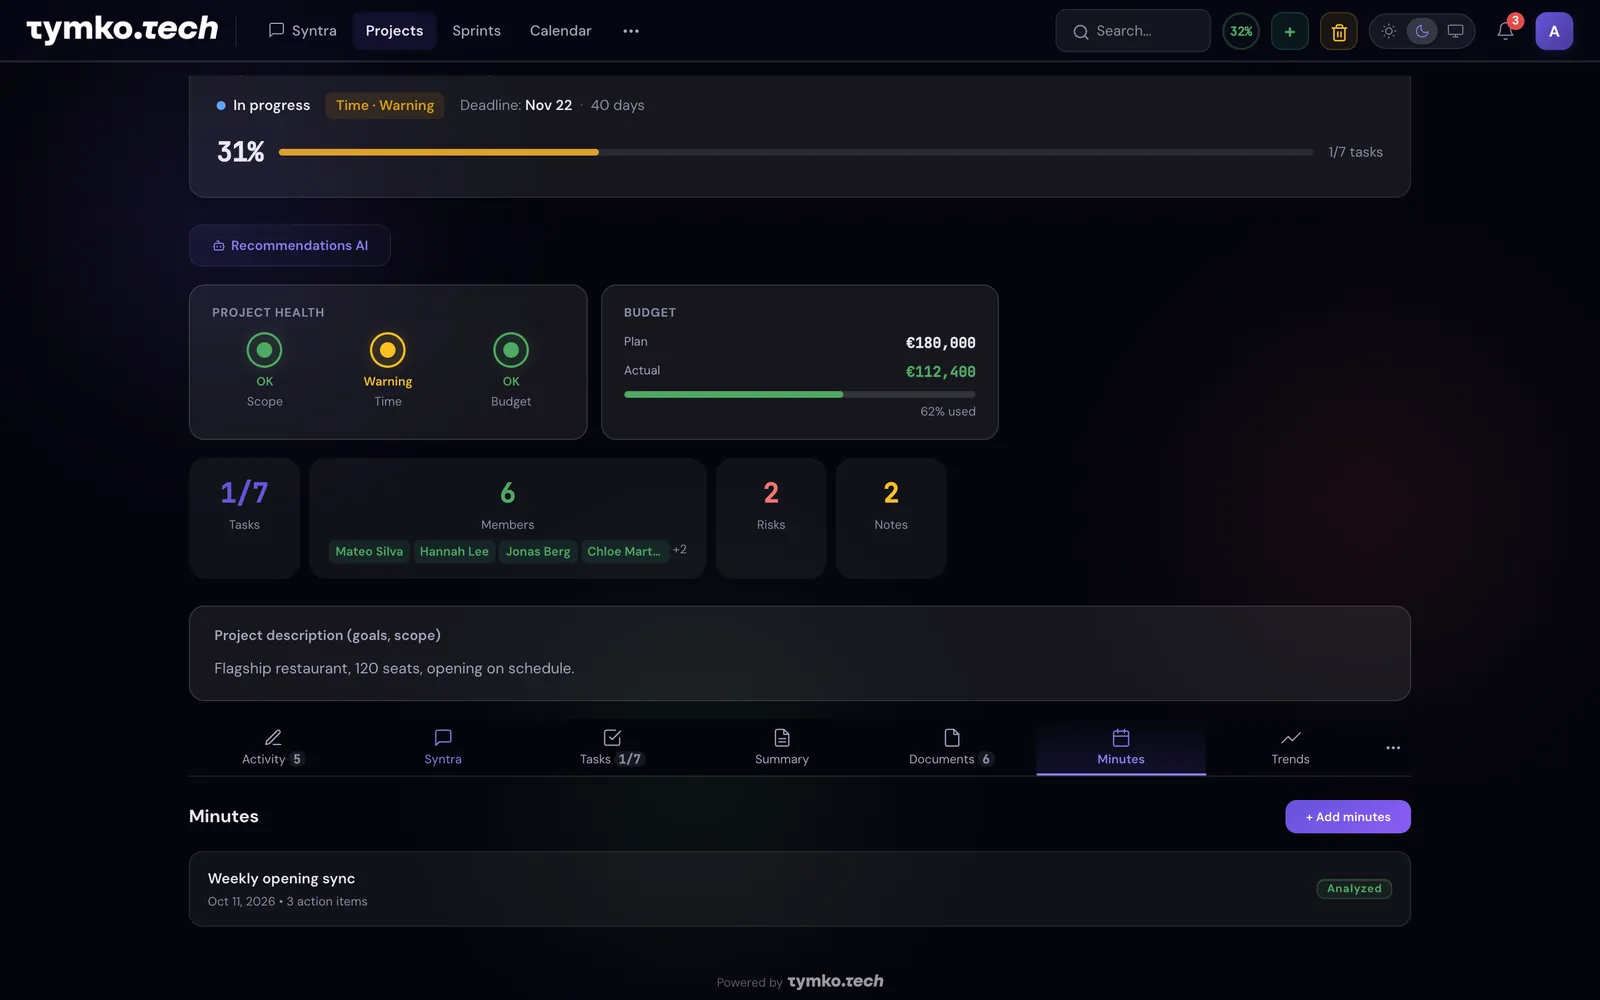Open the Activity tab pencil icon

coord(273,738)
